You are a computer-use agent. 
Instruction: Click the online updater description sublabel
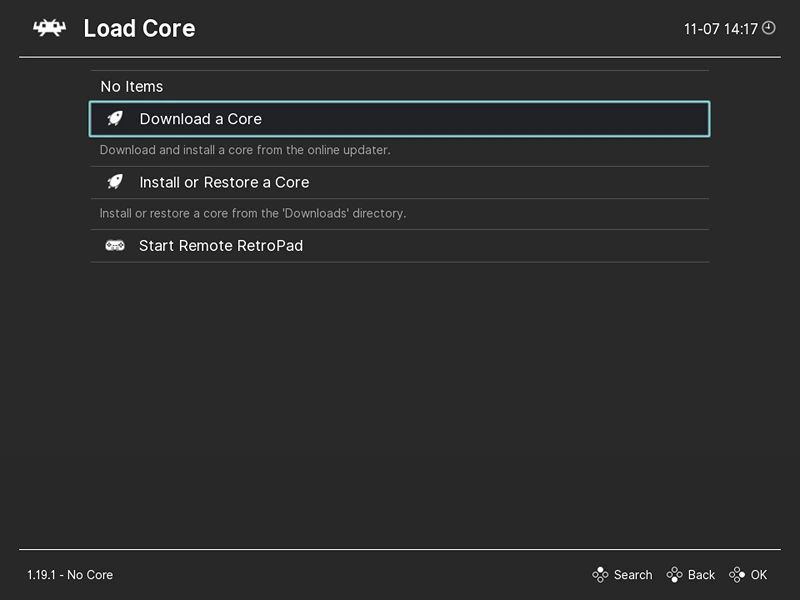point(245,150)
